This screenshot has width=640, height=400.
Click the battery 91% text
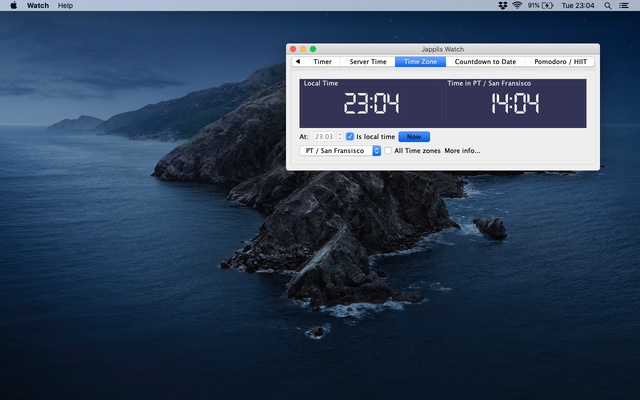point(533,5)
